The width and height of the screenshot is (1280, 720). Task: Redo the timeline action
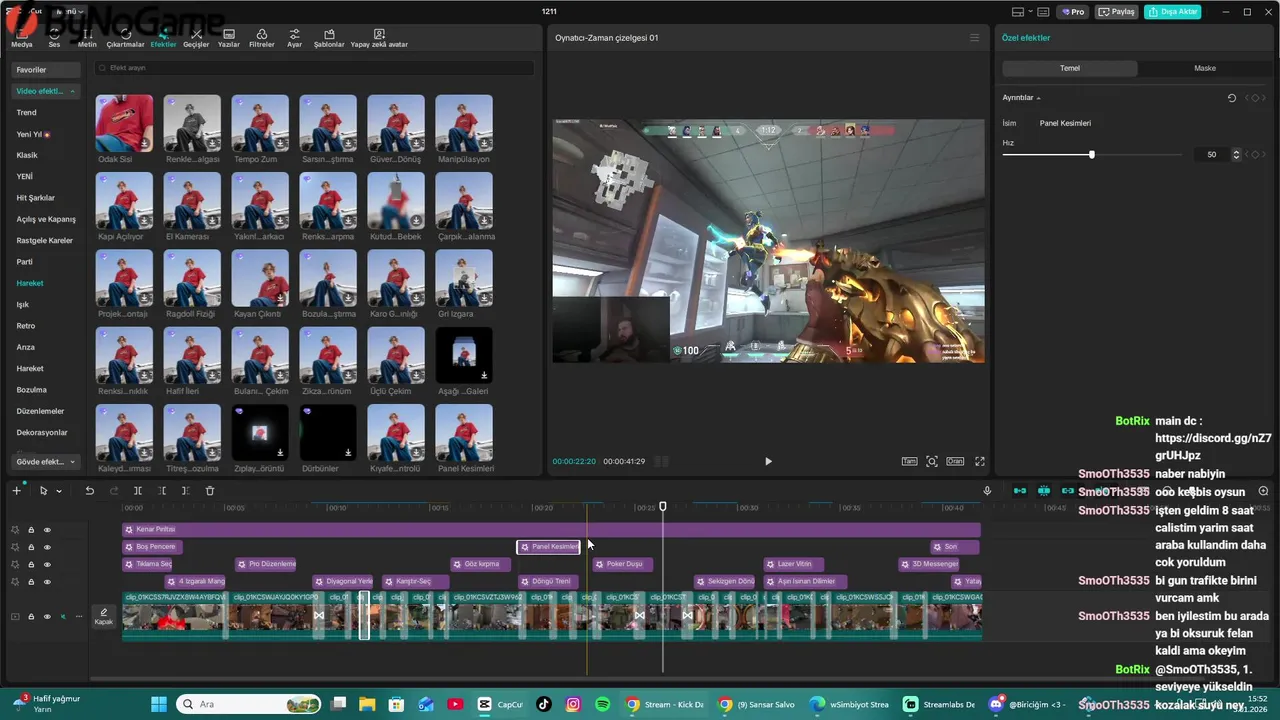pos(113,491)
